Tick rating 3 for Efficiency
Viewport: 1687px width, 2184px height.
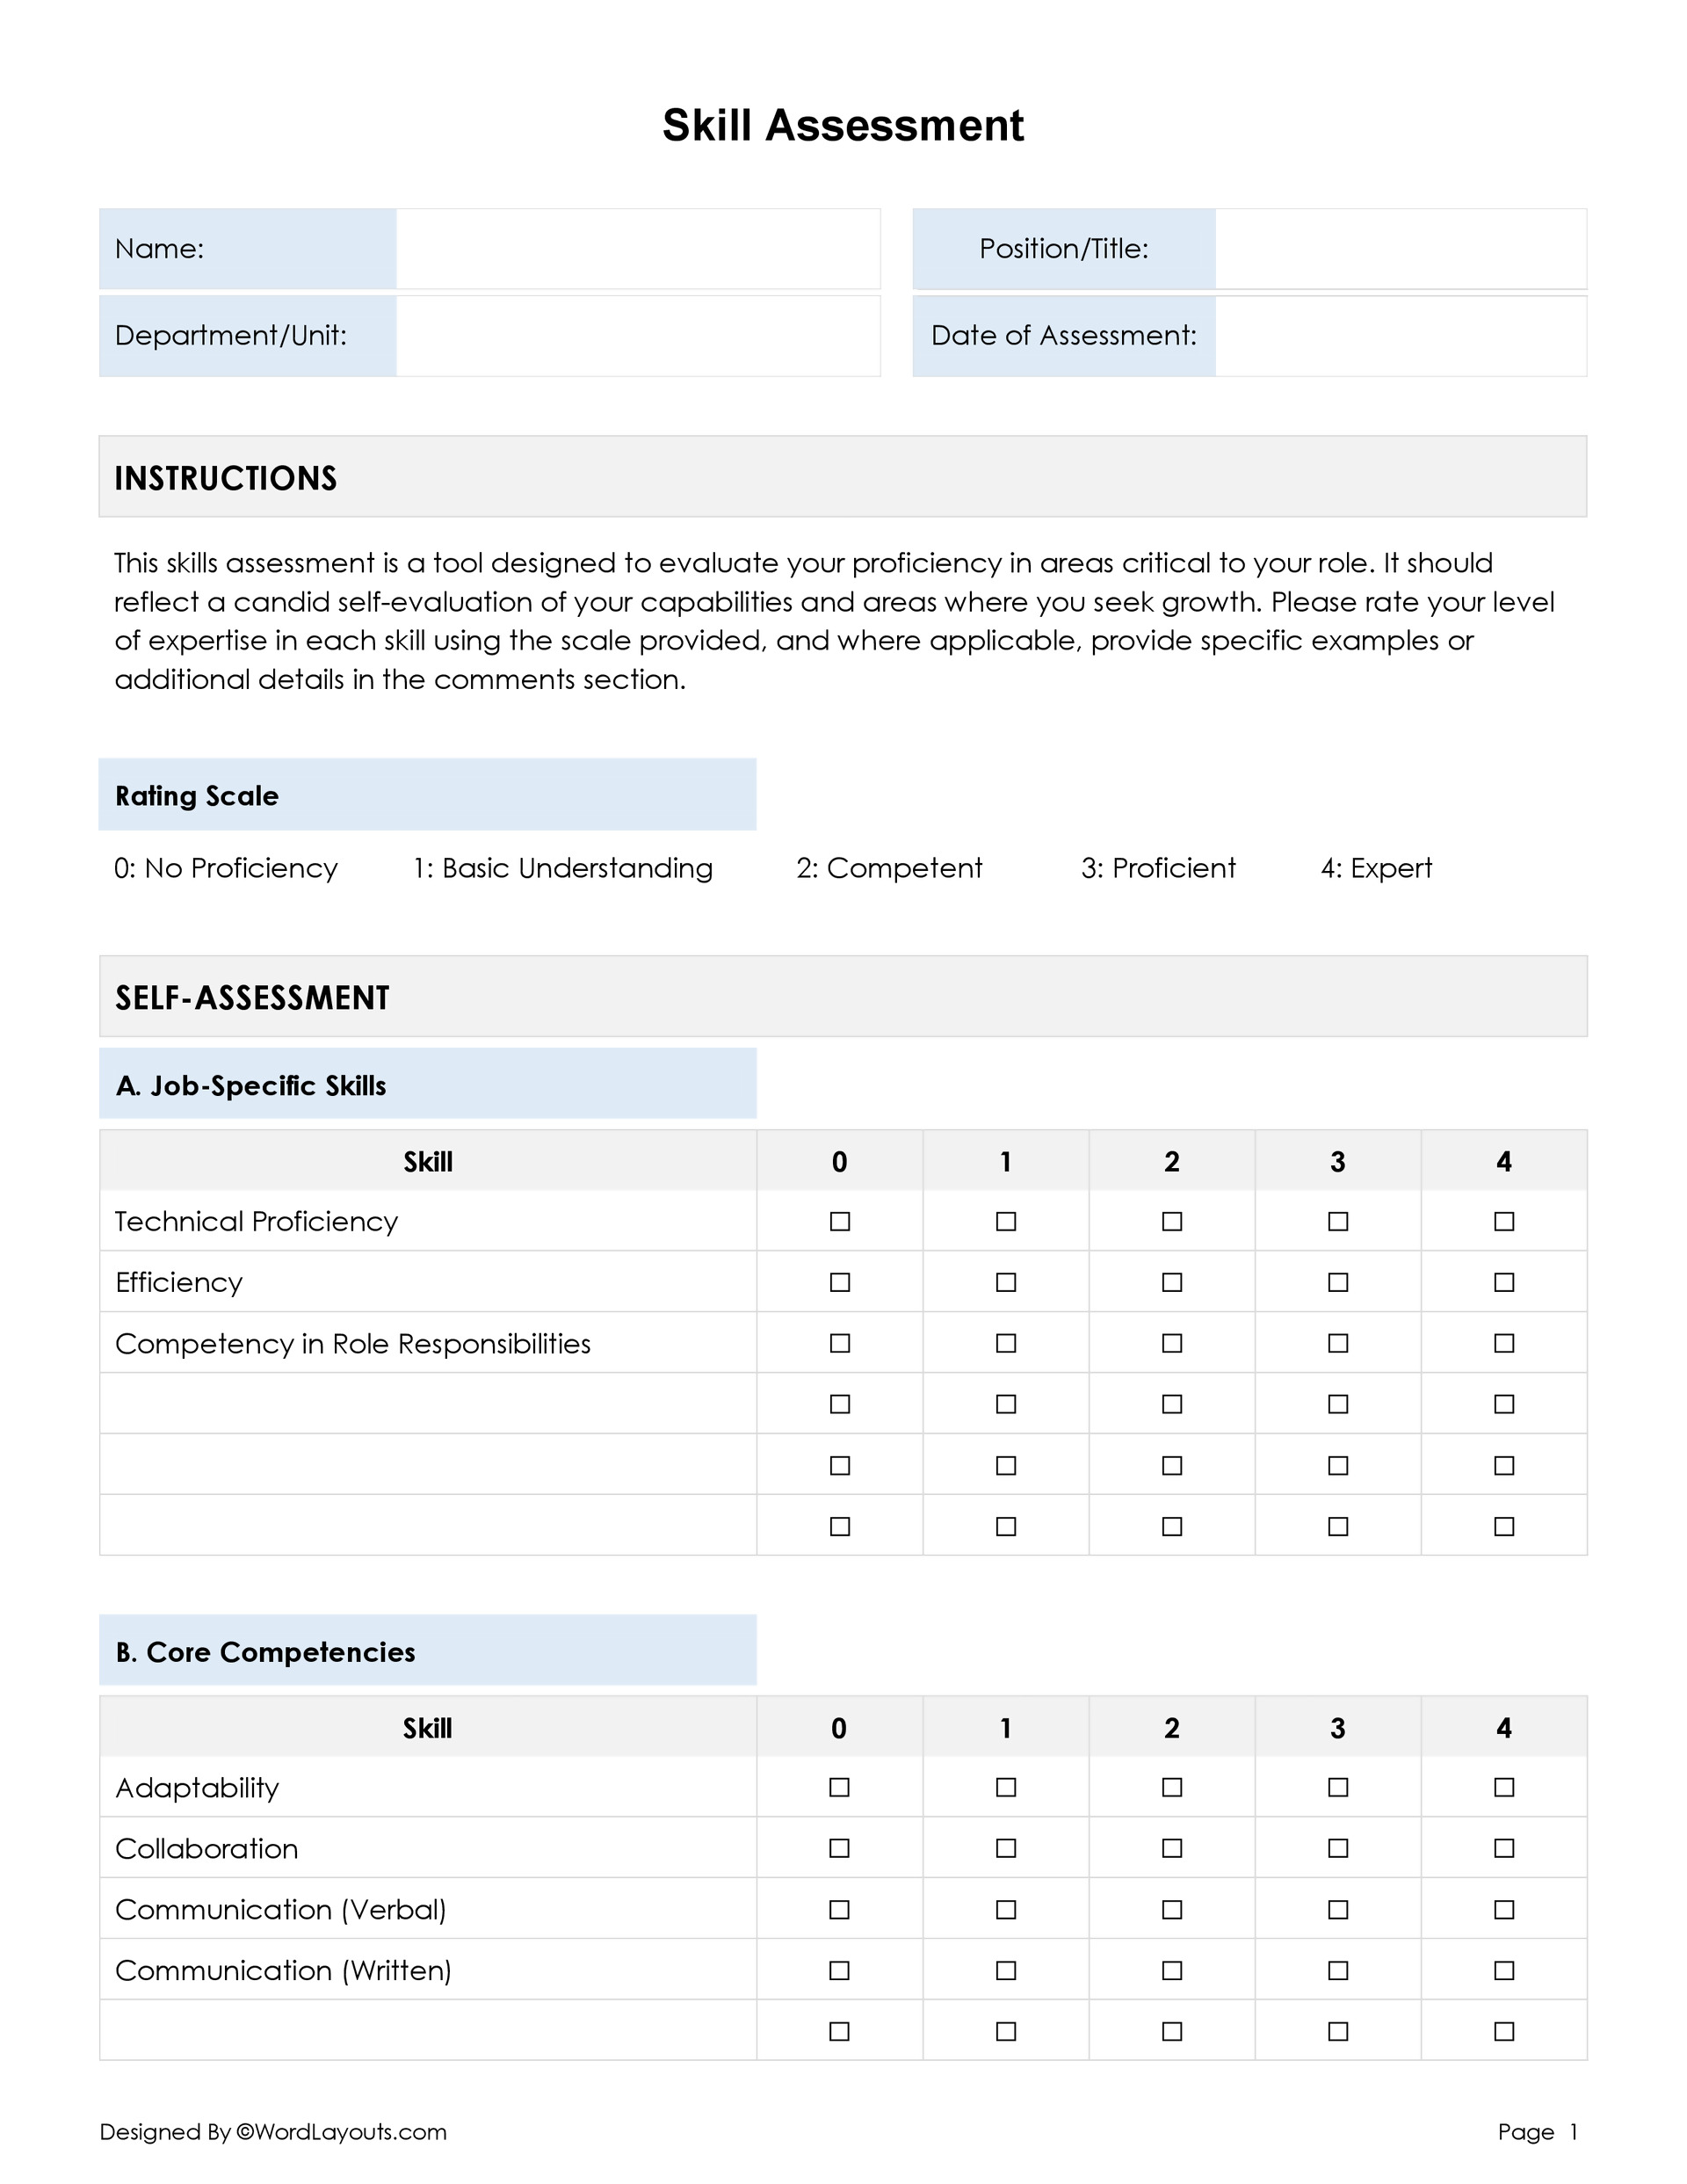(1338, 1282)
